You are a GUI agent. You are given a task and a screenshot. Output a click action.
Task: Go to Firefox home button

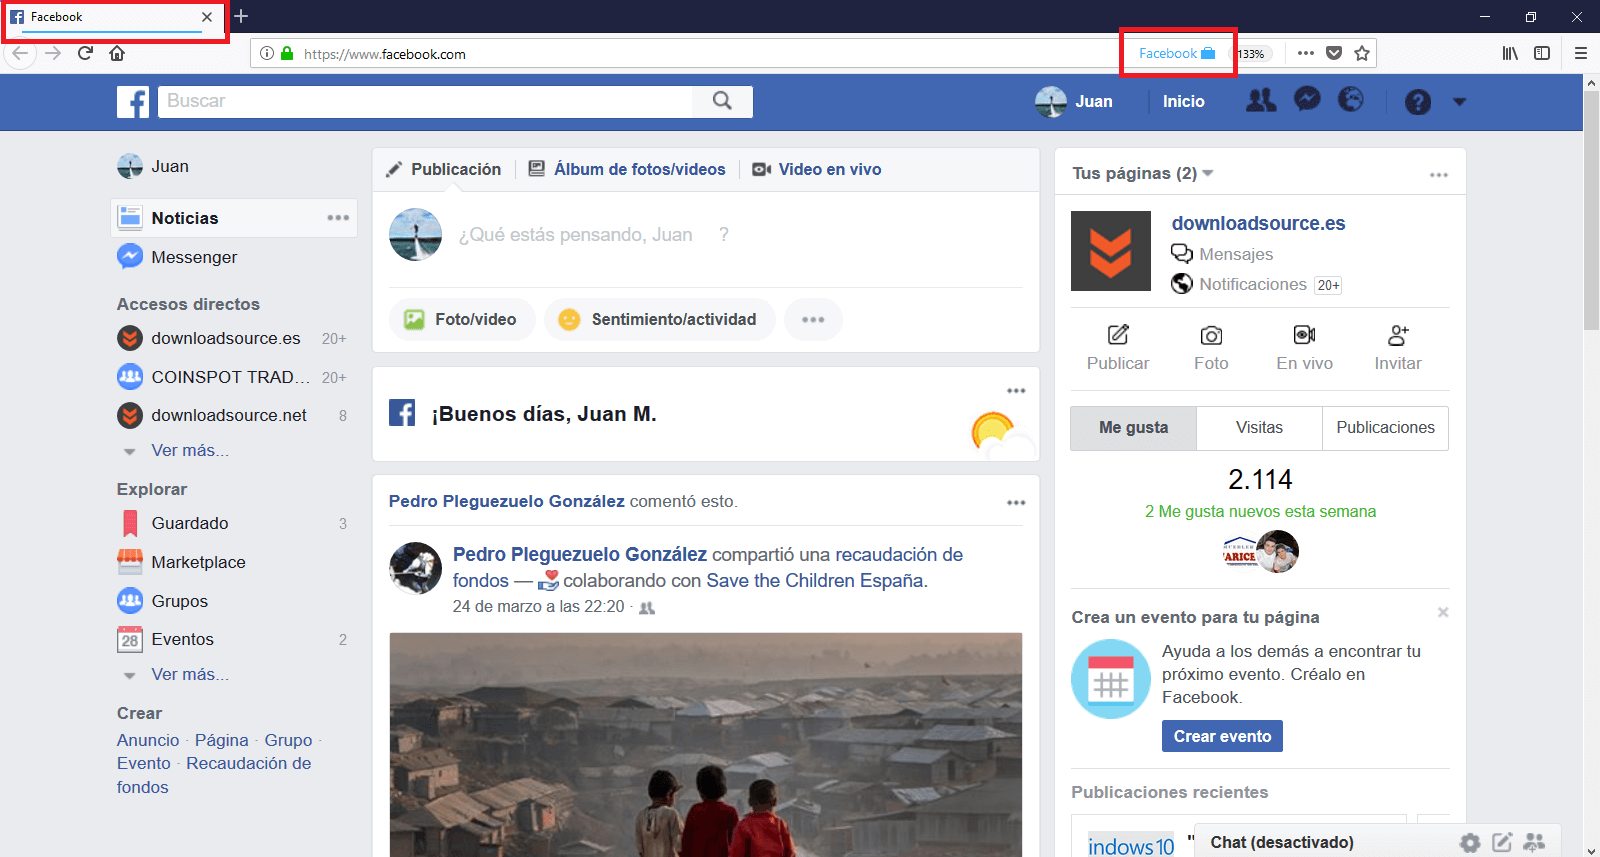117,53
